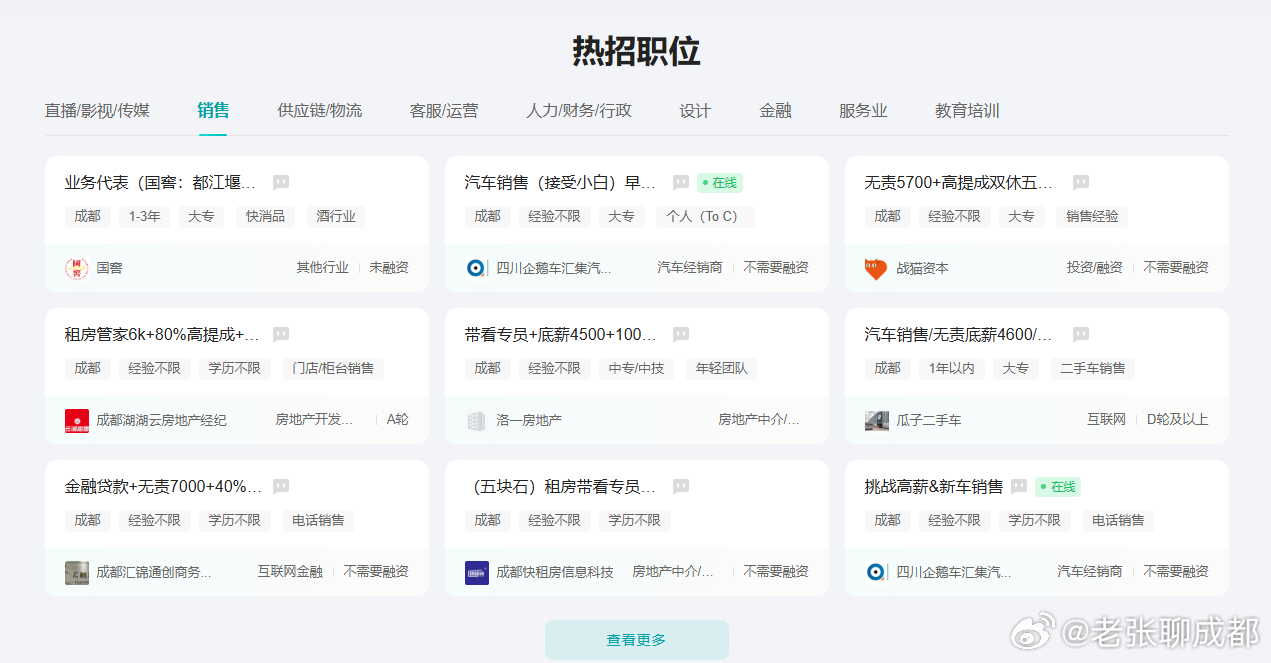Click 查看更多 button
The image size is (1271, 663).
tap(637, 640)
